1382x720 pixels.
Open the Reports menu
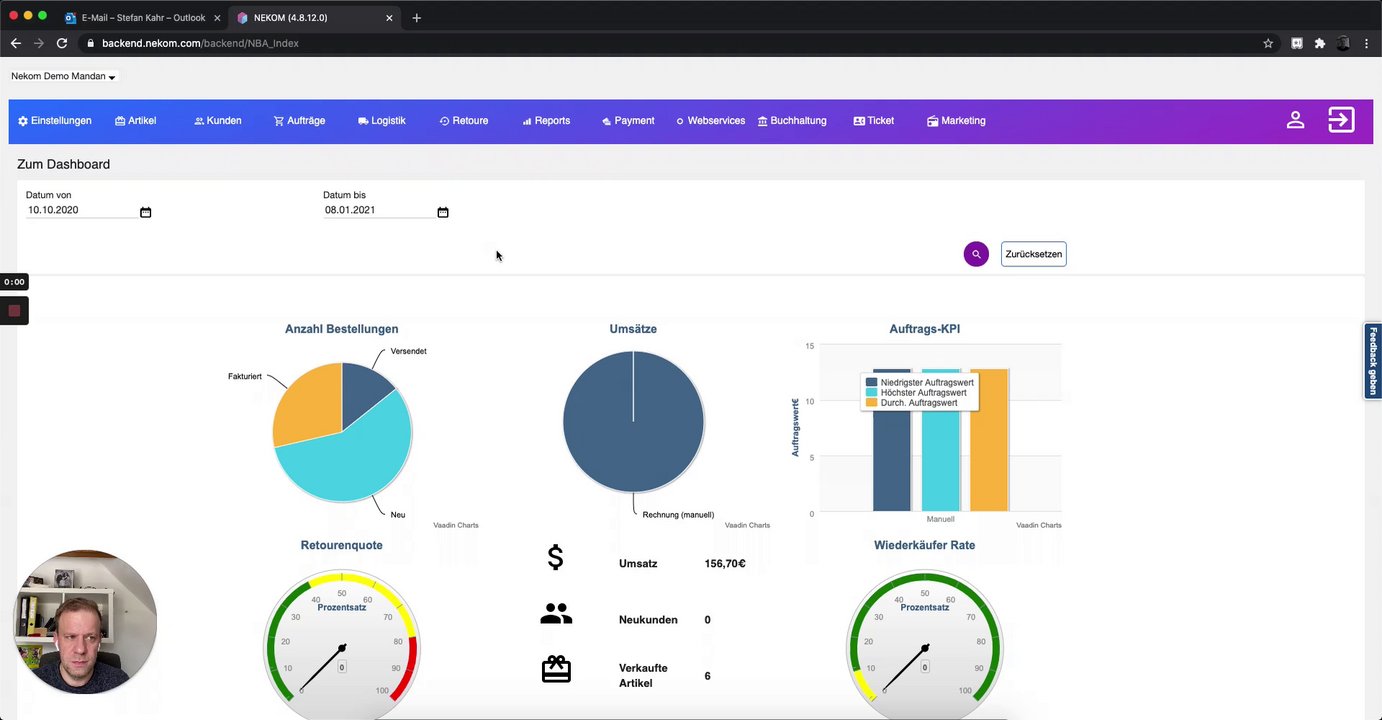tap(546, 120)
